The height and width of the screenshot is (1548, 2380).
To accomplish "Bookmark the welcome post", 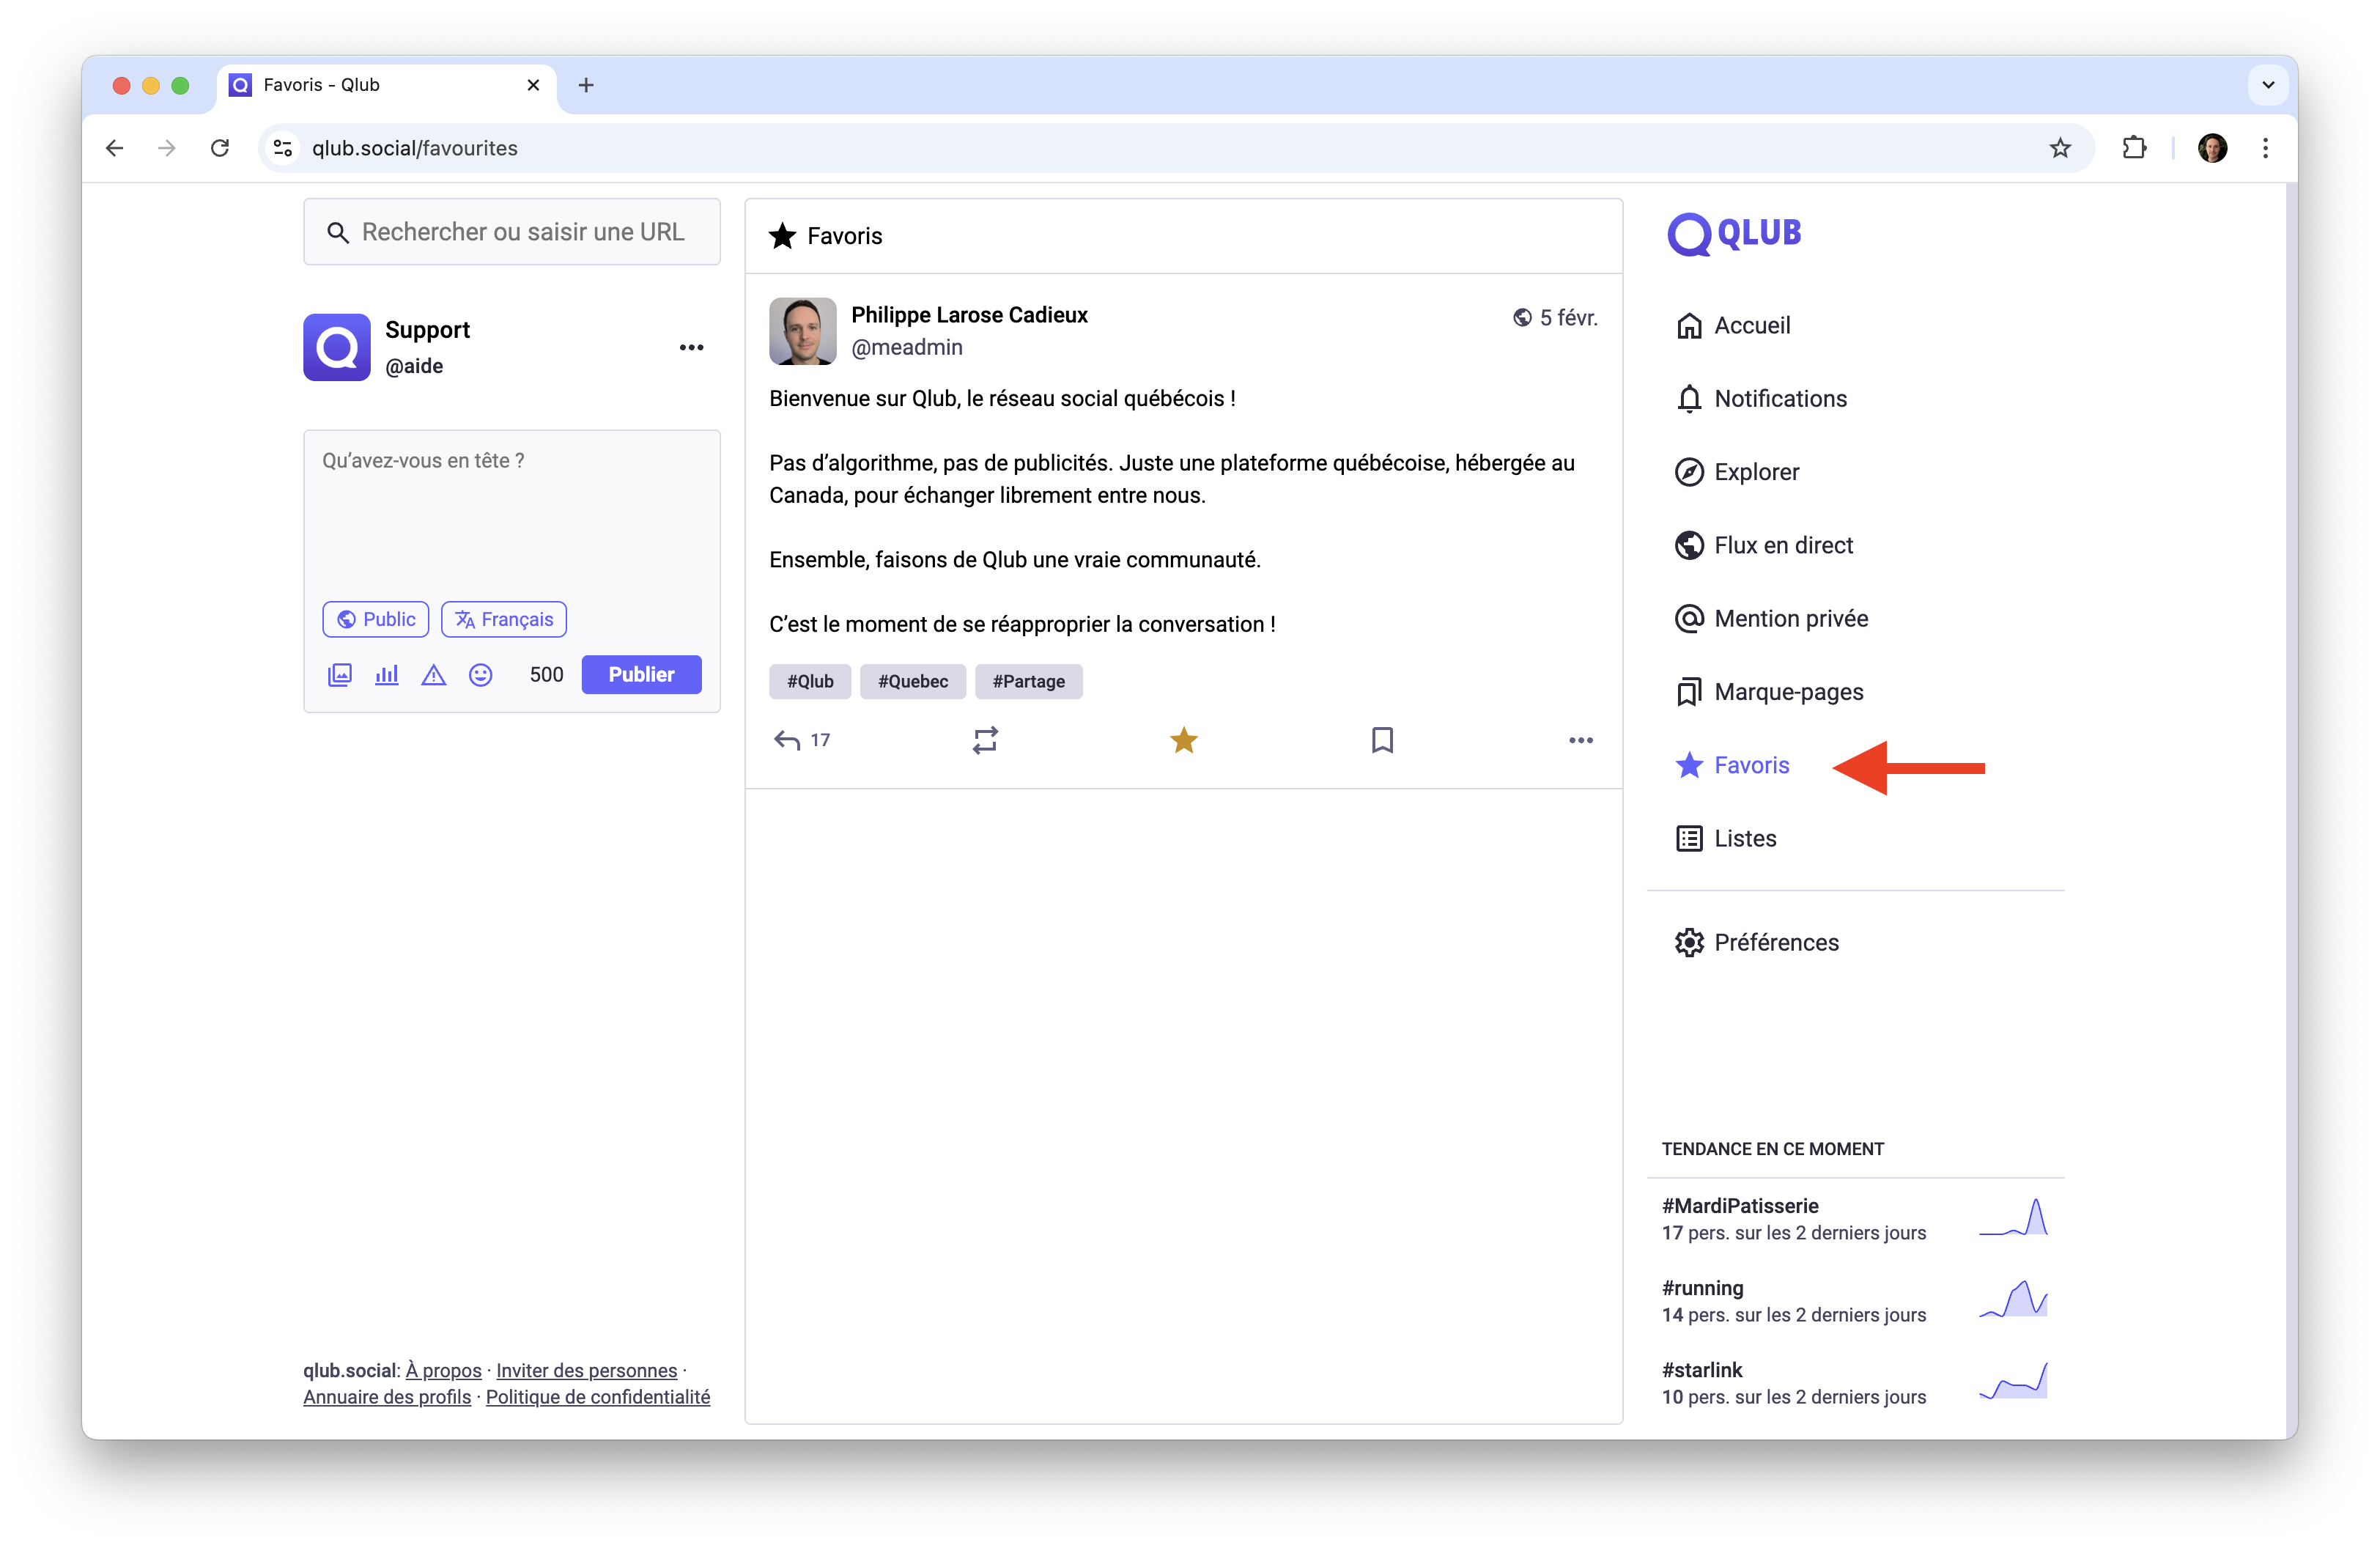I will coord(1382,740).
